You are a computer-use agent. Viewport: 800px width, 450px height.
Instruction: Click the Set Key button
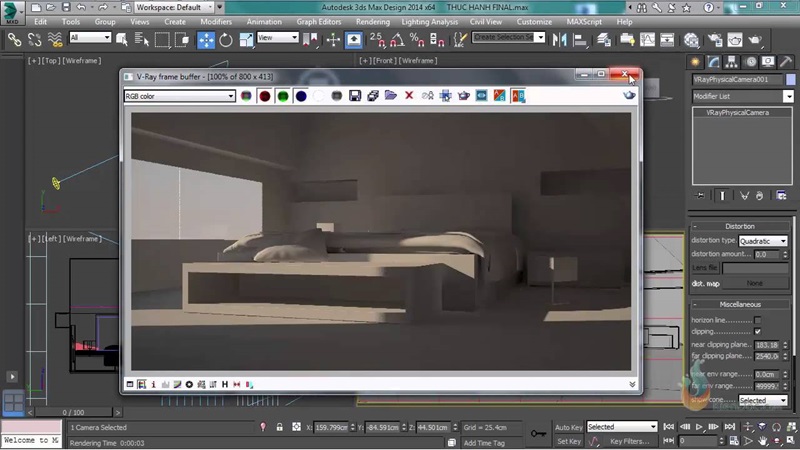coord(568,441)
